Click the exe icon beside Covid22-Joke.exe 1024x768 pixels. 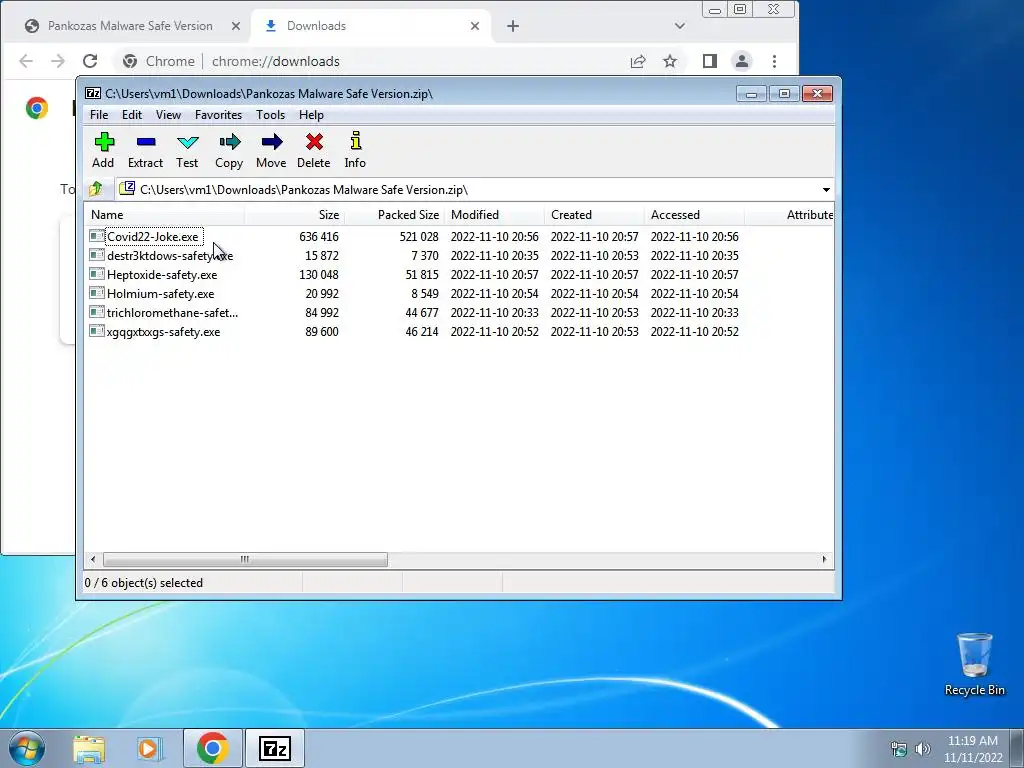(x=97, y=236)
